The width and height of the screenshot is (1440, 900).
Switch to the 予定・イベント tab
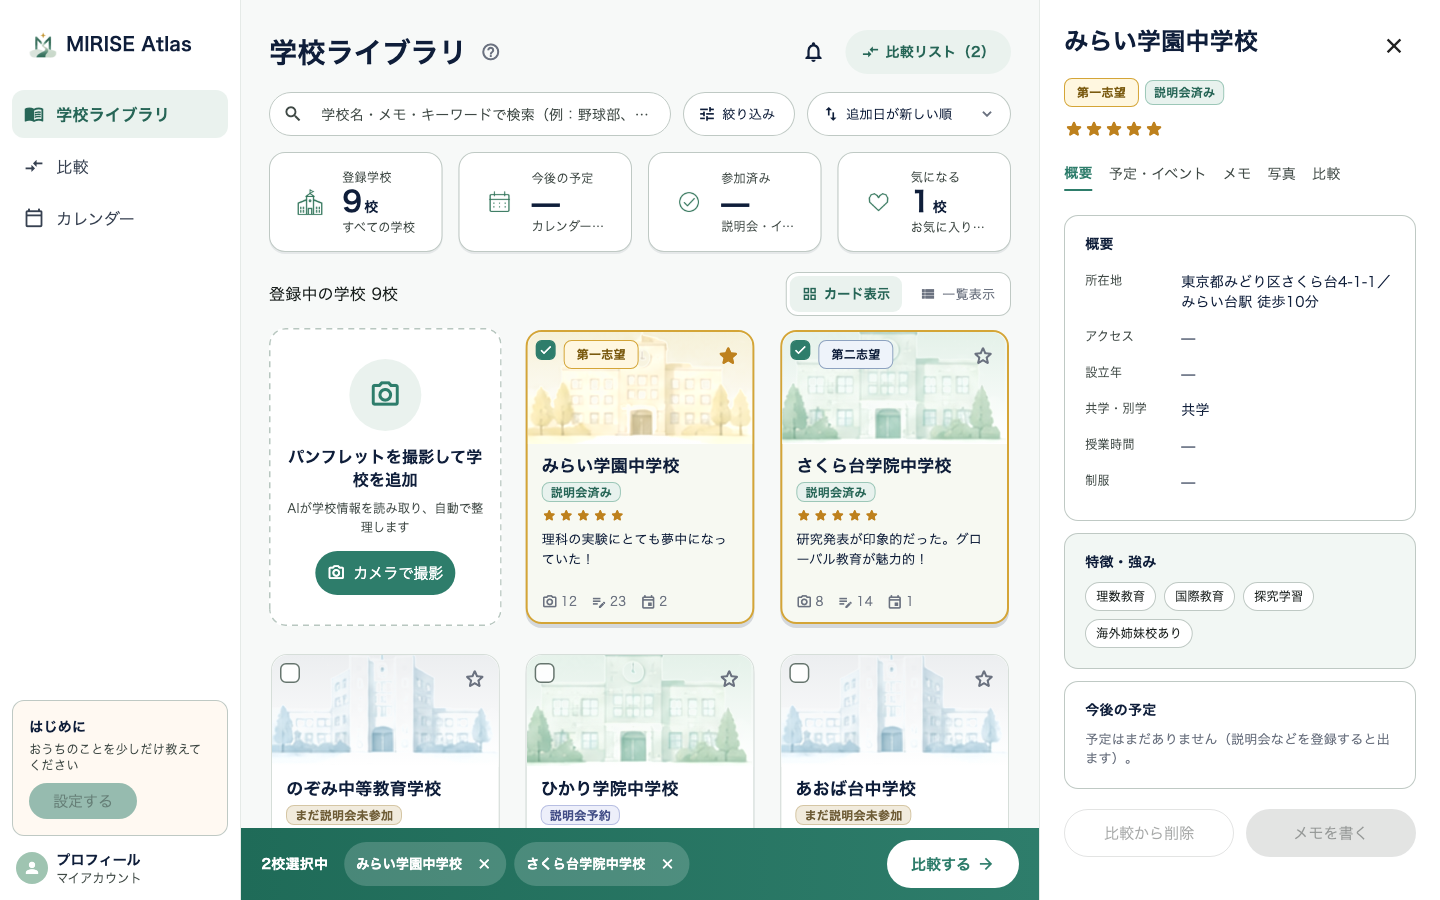1157,174
